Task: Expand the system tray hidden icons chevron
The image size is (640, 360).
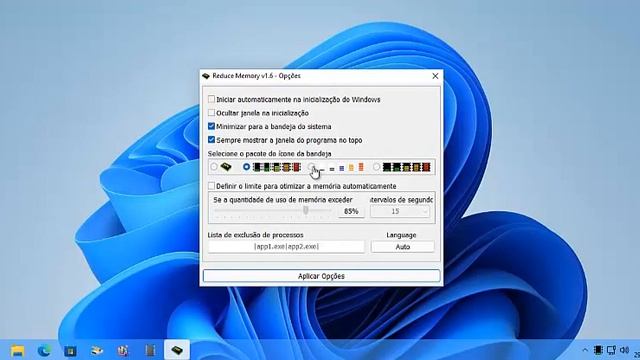Action: click(585, 350)
